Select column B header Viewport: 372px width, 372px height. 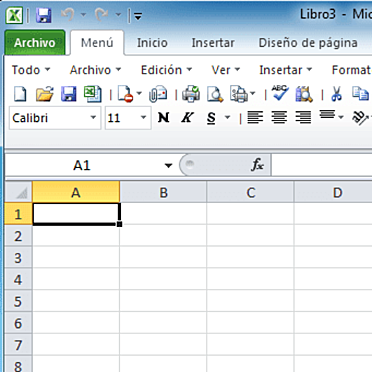click(163, 192)
